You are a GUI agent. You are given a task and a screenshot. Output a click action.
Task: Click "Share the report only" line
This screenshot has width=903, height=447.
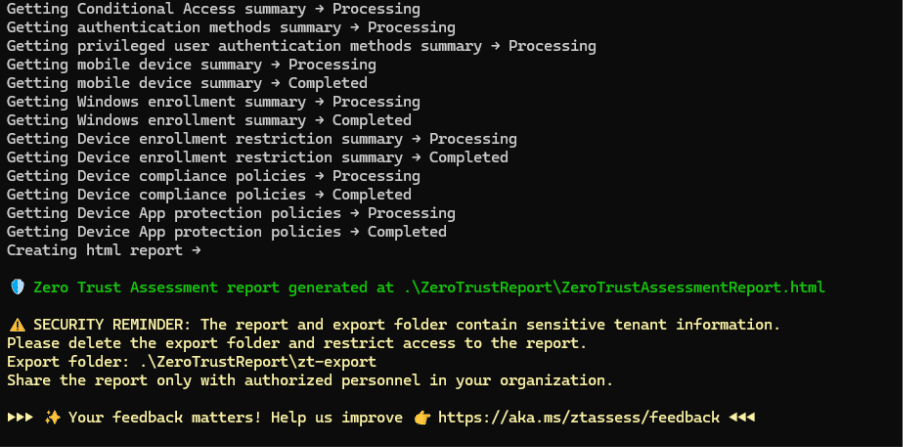point(310,381)
